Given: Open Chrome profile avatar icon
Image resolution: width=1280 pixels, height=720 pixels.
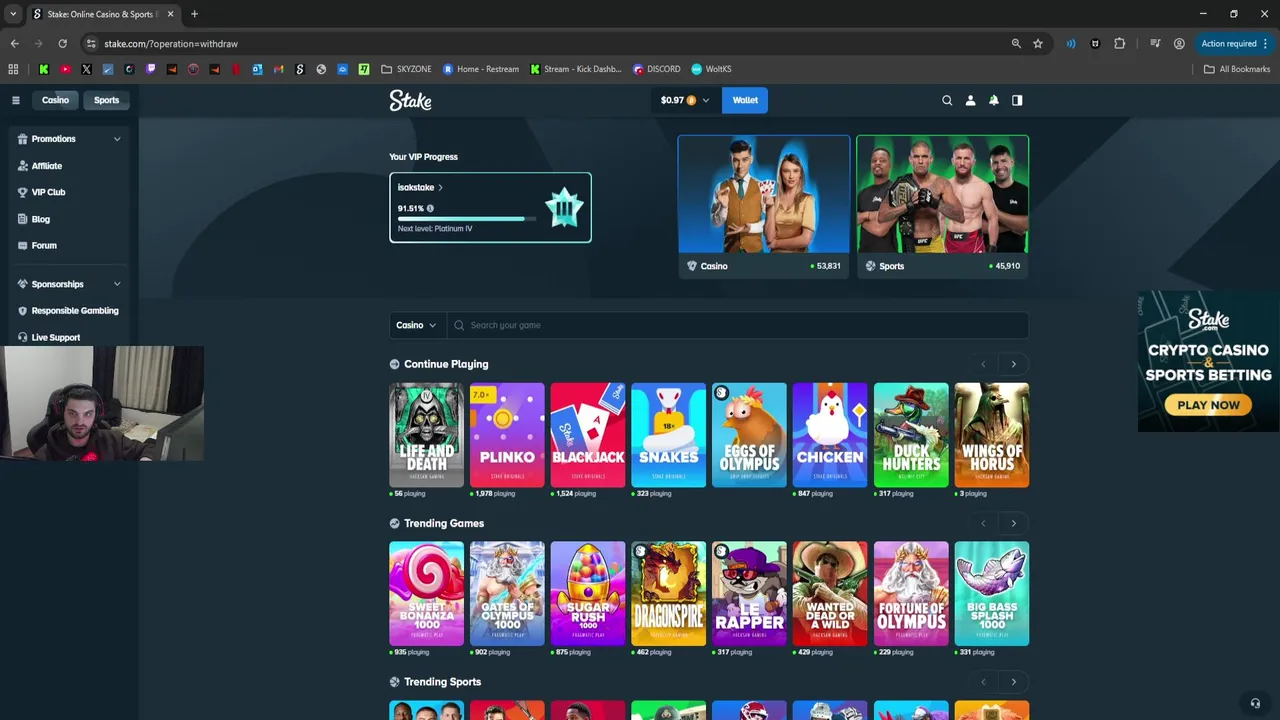Looking at the screenshot, I should point(1179,44).
